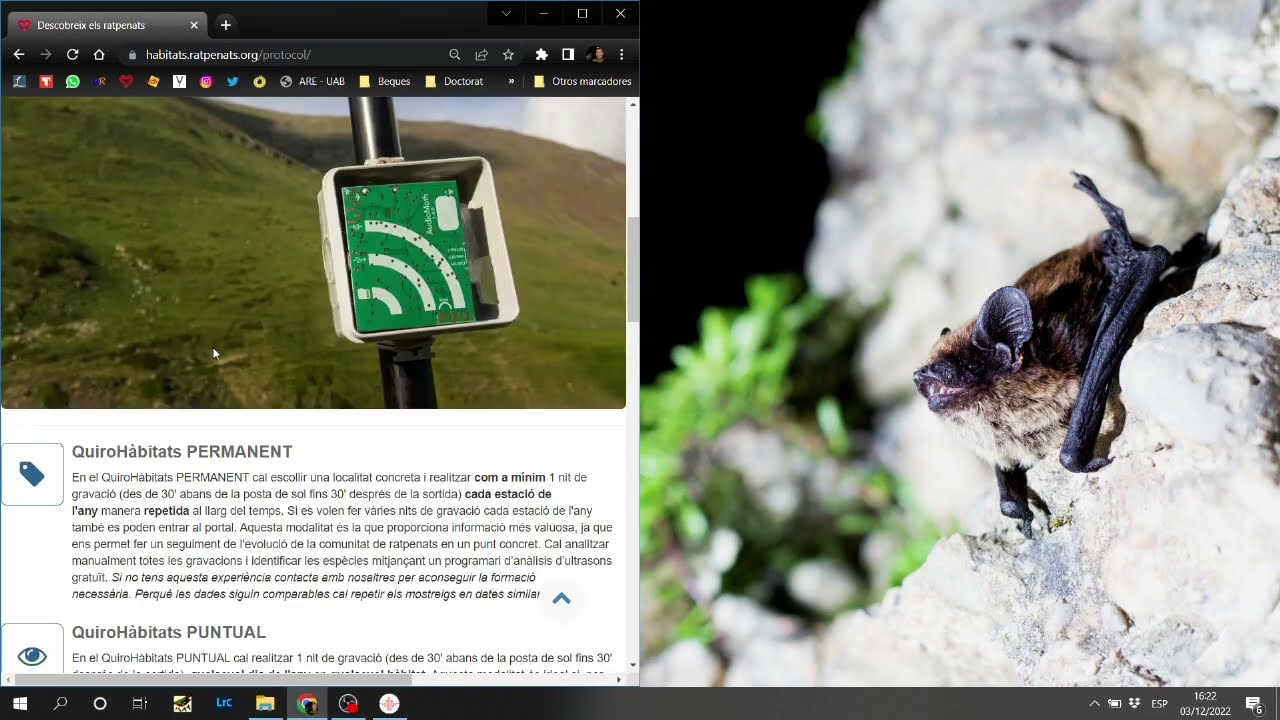The height and width of the screenshot is (720, 1280).
Task: Reload the habitats.ratpenats.org page
Action: point(72,55)
